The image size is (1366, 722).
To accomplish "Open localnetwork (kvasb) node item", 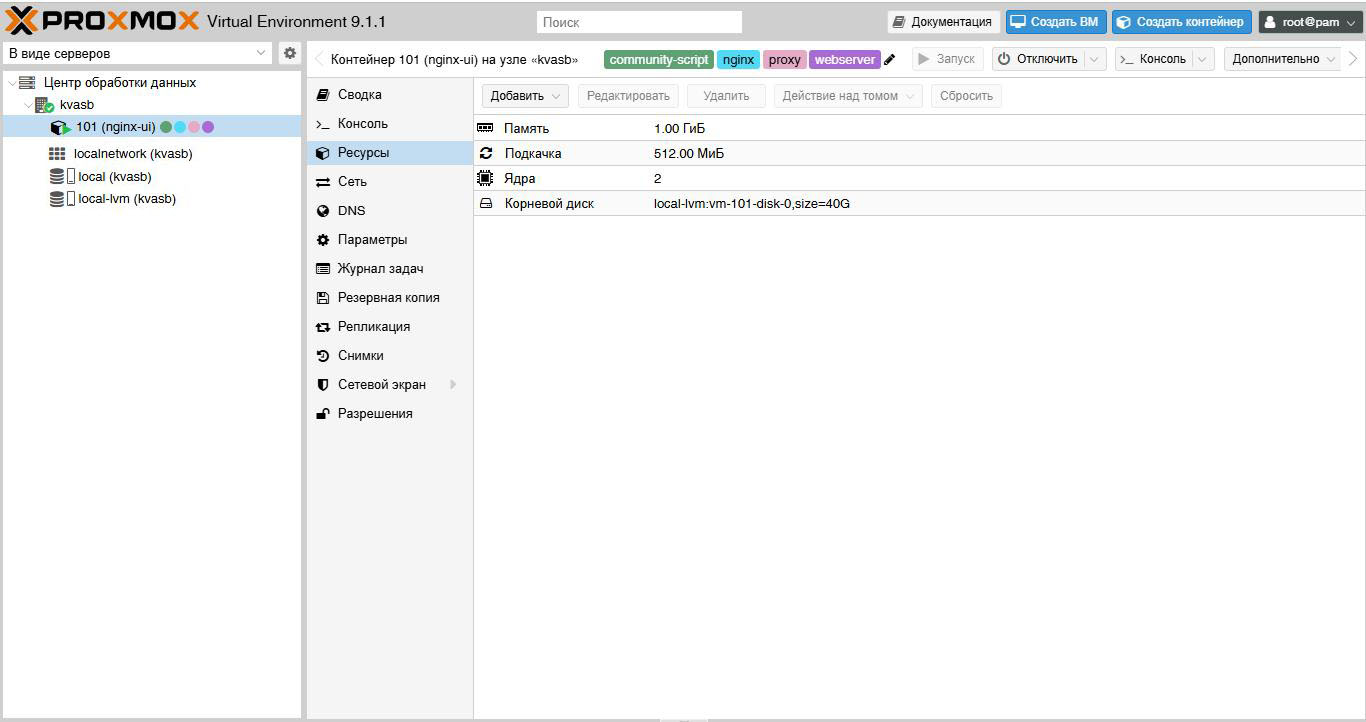I will click(x=132, y=154).
